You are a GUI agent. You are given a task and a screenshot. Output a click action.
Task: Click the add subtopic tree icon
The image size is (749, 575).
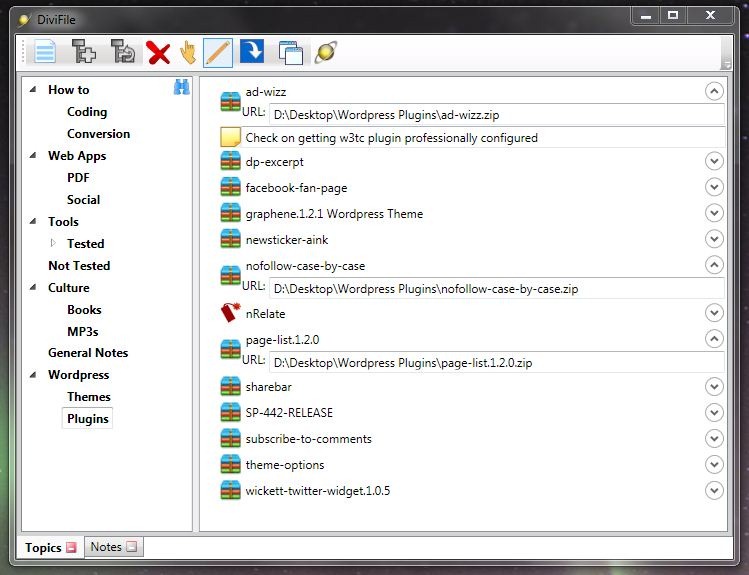click(123, 52)
